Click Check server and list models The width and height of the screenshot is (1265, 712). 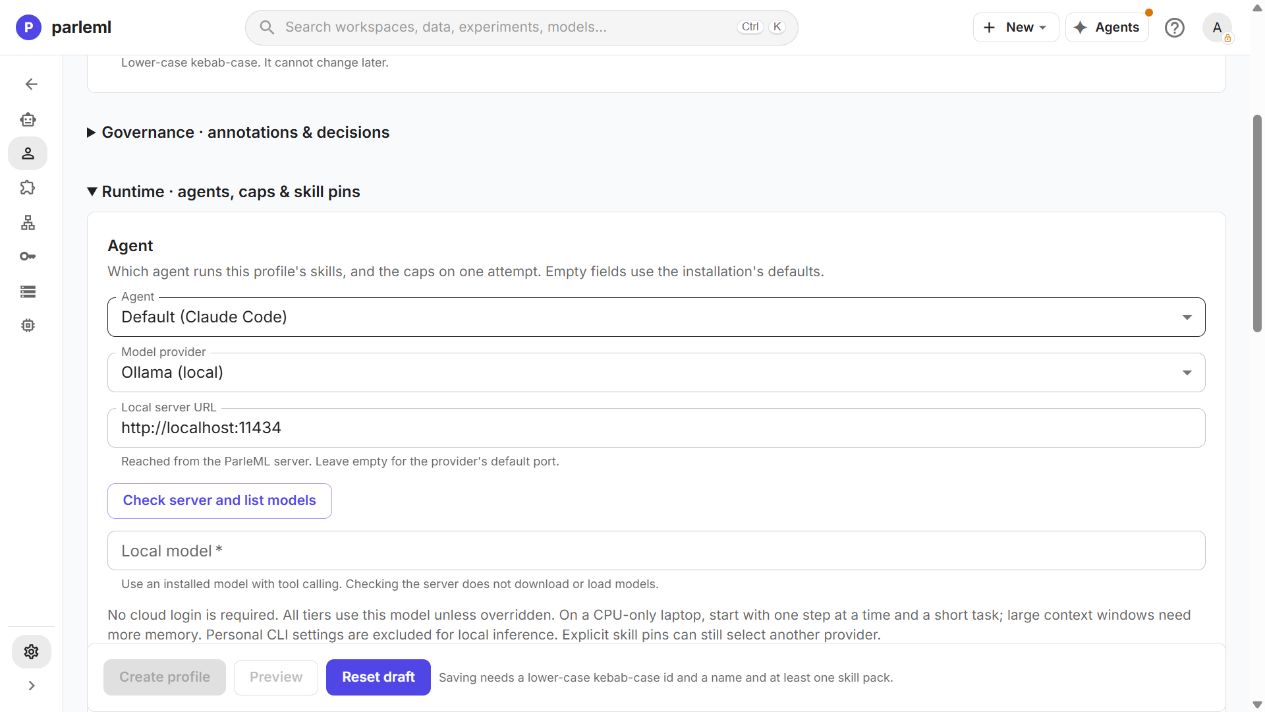219,500
